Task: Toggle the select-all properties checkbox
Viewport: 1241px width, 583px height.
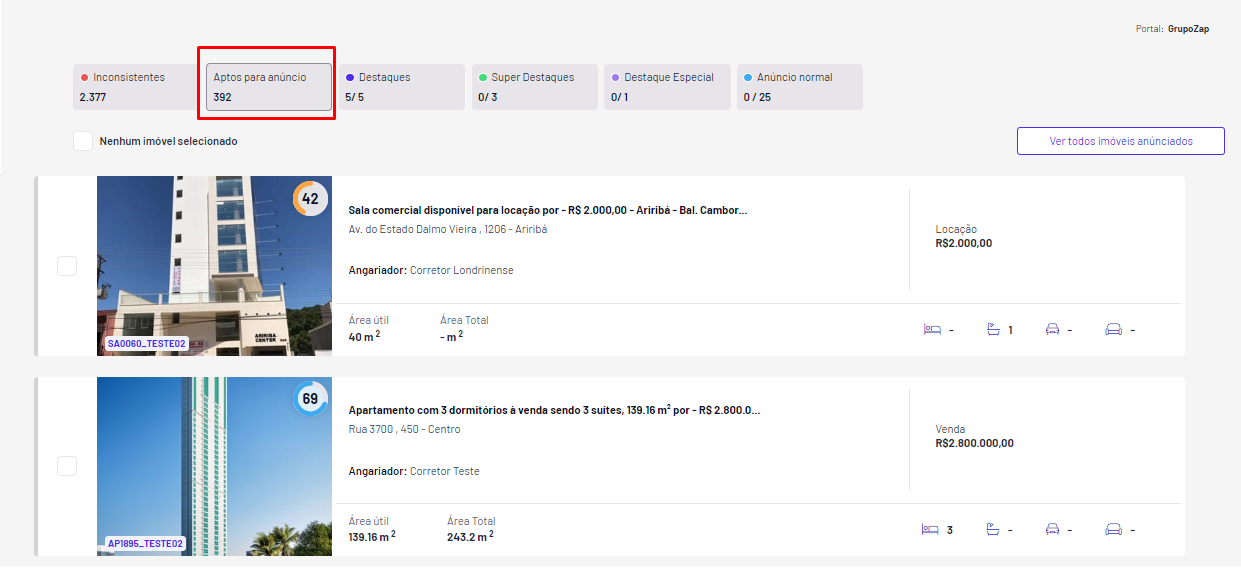Action: [83, 141]
